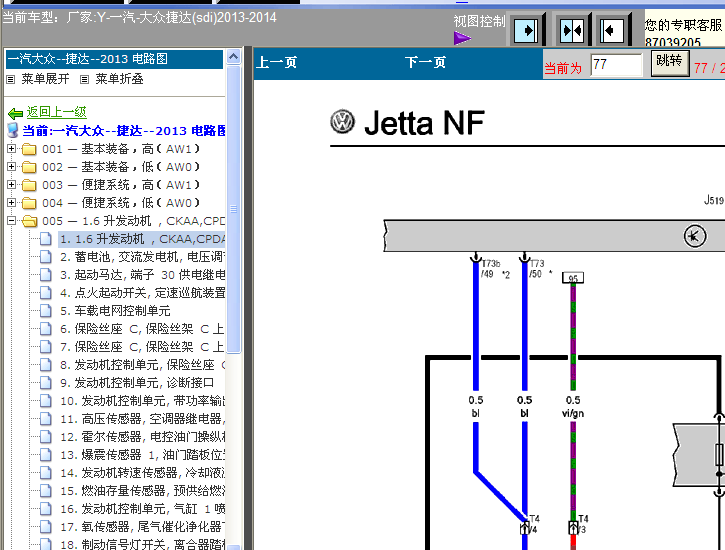This screenshot has width=725, height=550.
Task: Click the right-arrow view control icon
Action: coord(527,31)
